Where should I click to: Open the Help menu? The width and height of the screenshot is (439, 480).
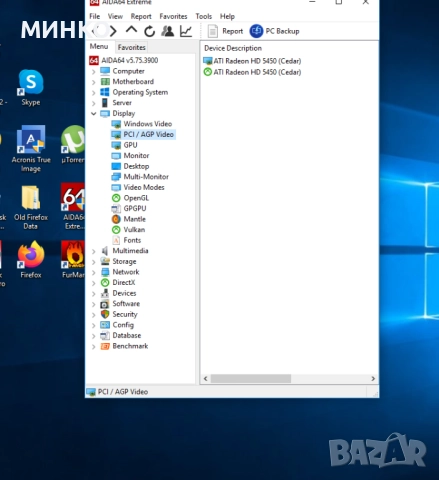pyautogui.click(x=227, y=16)
